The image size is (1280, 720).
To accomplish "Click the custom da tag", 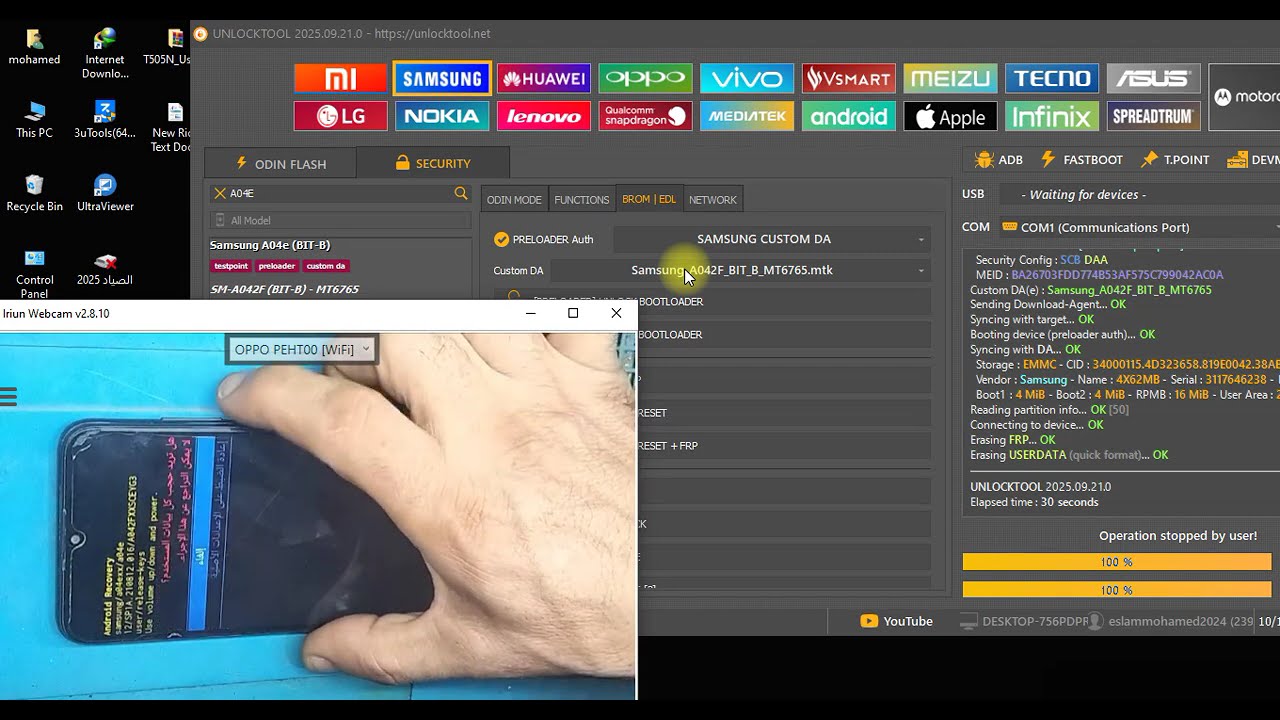I will tap(326, 266).
